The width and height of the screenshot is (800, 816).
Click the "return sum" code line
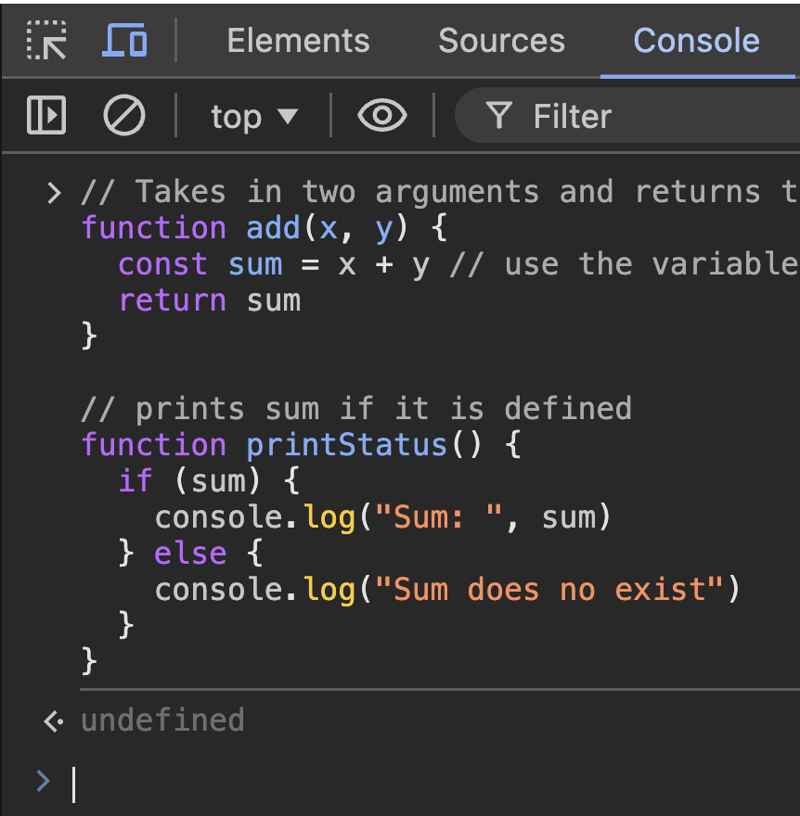210,301
